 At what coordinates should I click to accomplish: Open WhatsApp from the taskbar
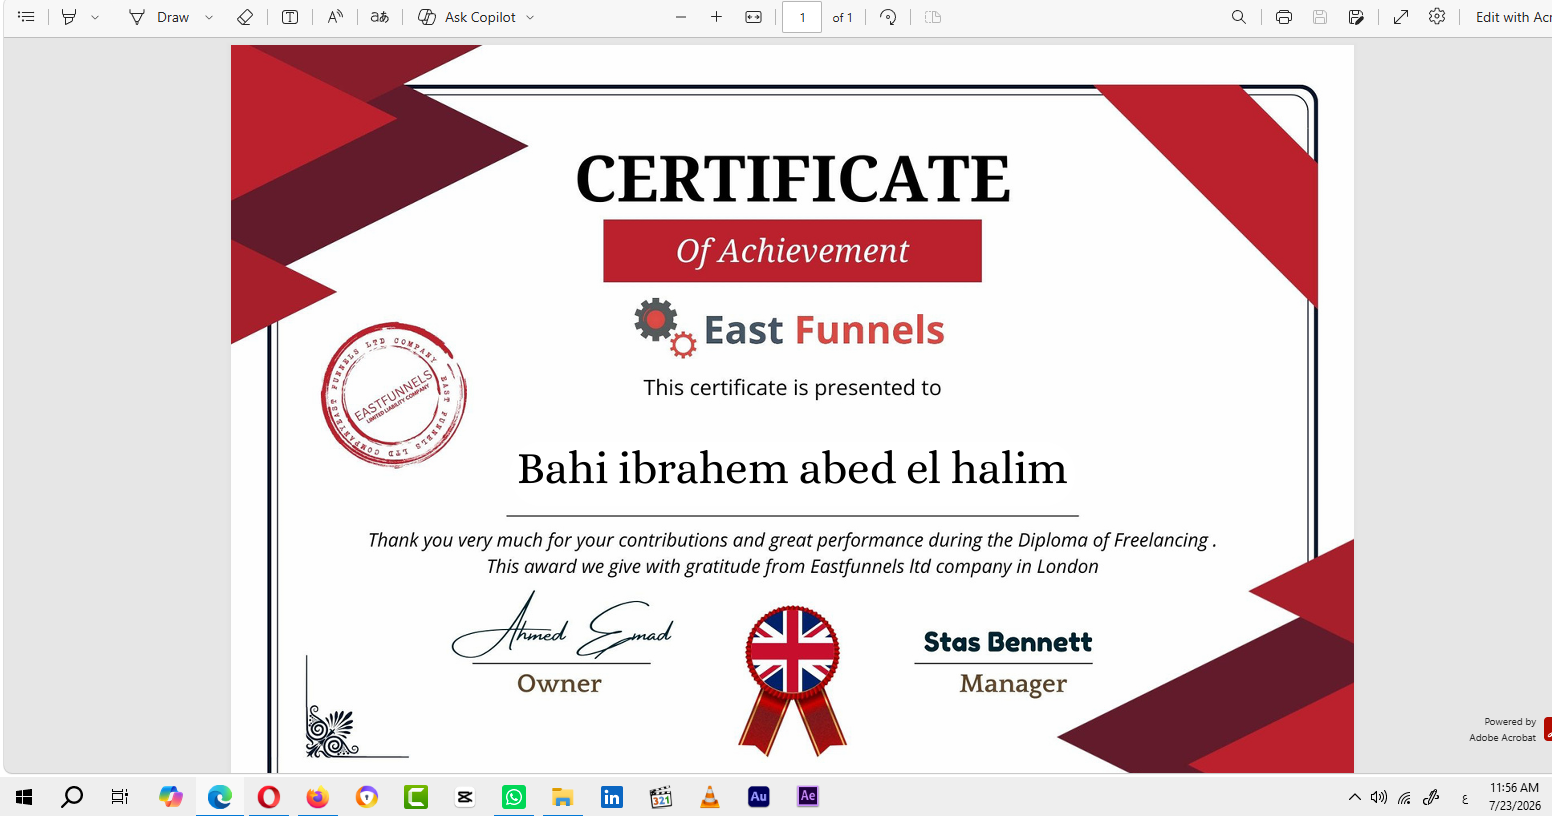pyautogui.click(x=514, y=797)
